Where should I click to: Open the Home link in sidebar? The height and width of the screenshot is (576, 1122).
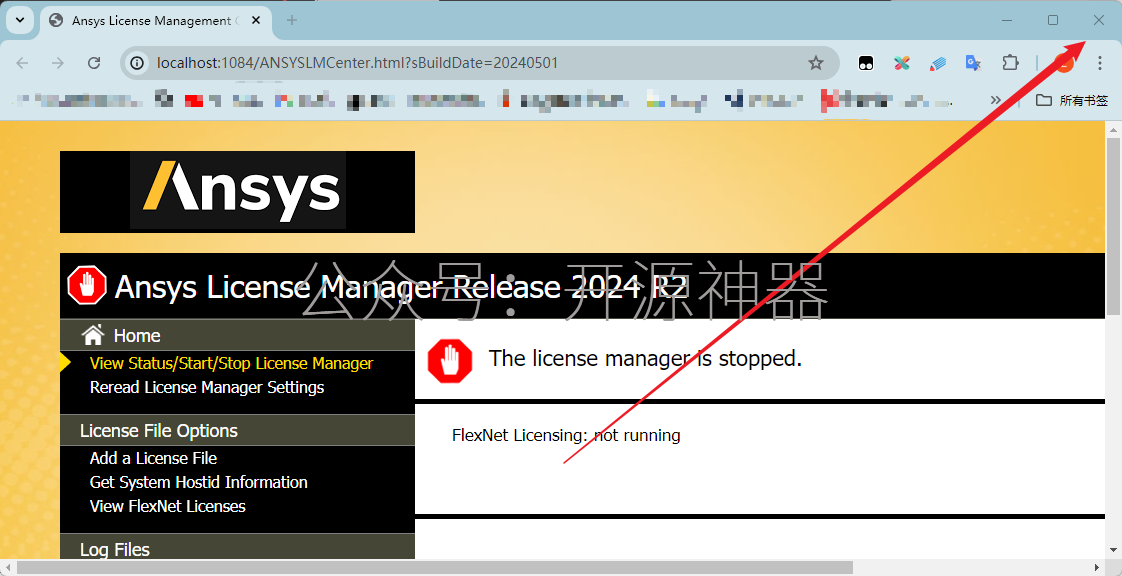pyautogui.click(x=137, y=336)
